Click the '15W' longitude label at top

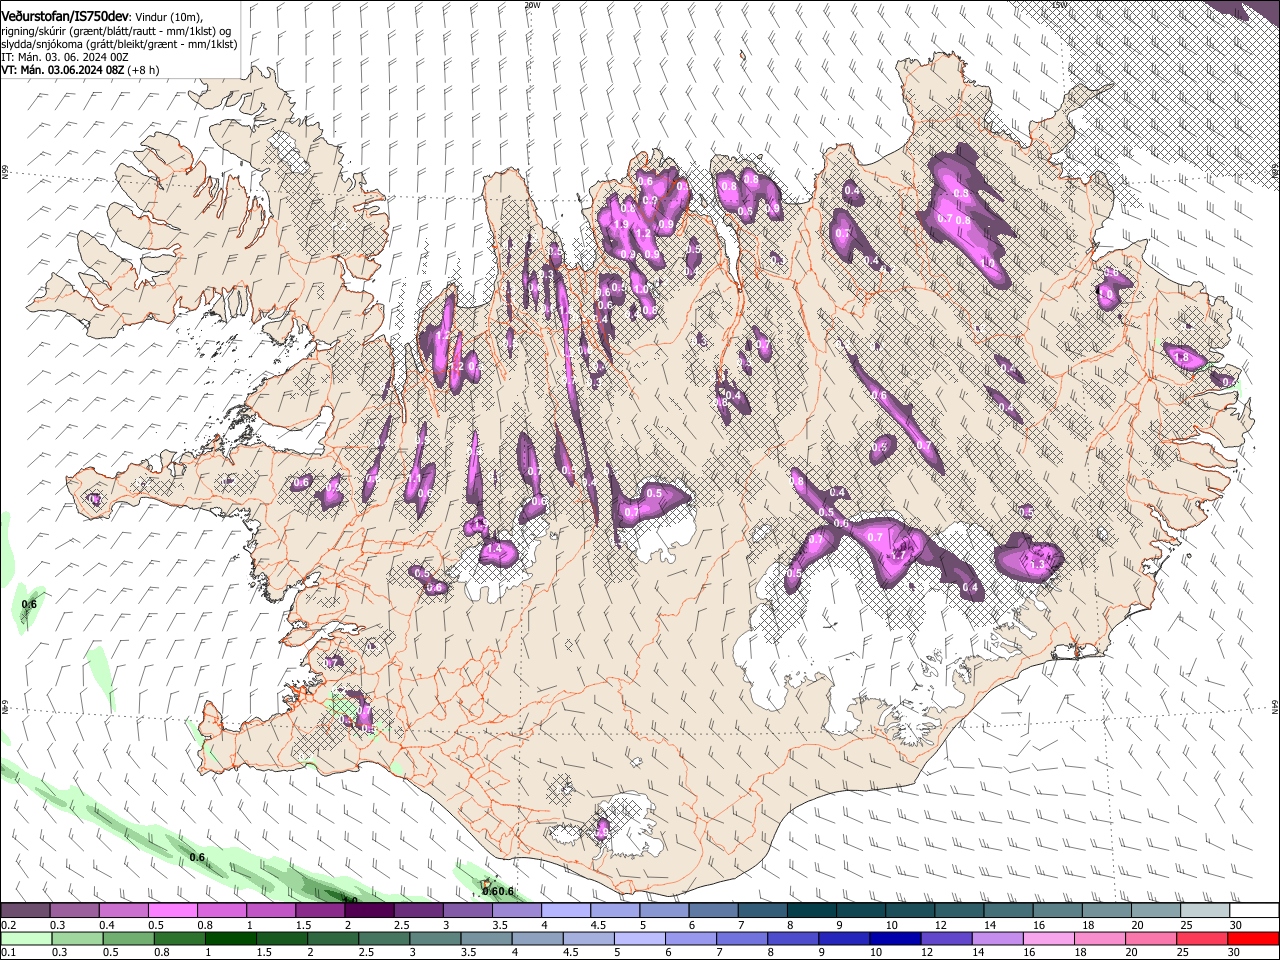(x=1059, y=5)
